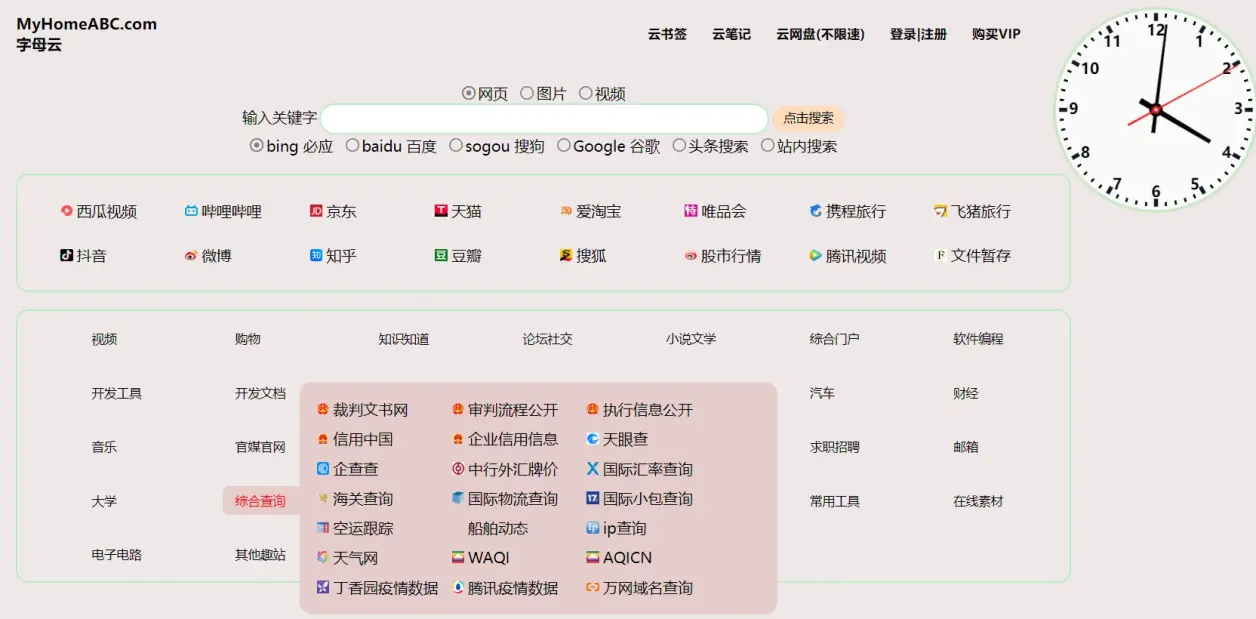Click the 裁判文书网 icon

[323, 410]
